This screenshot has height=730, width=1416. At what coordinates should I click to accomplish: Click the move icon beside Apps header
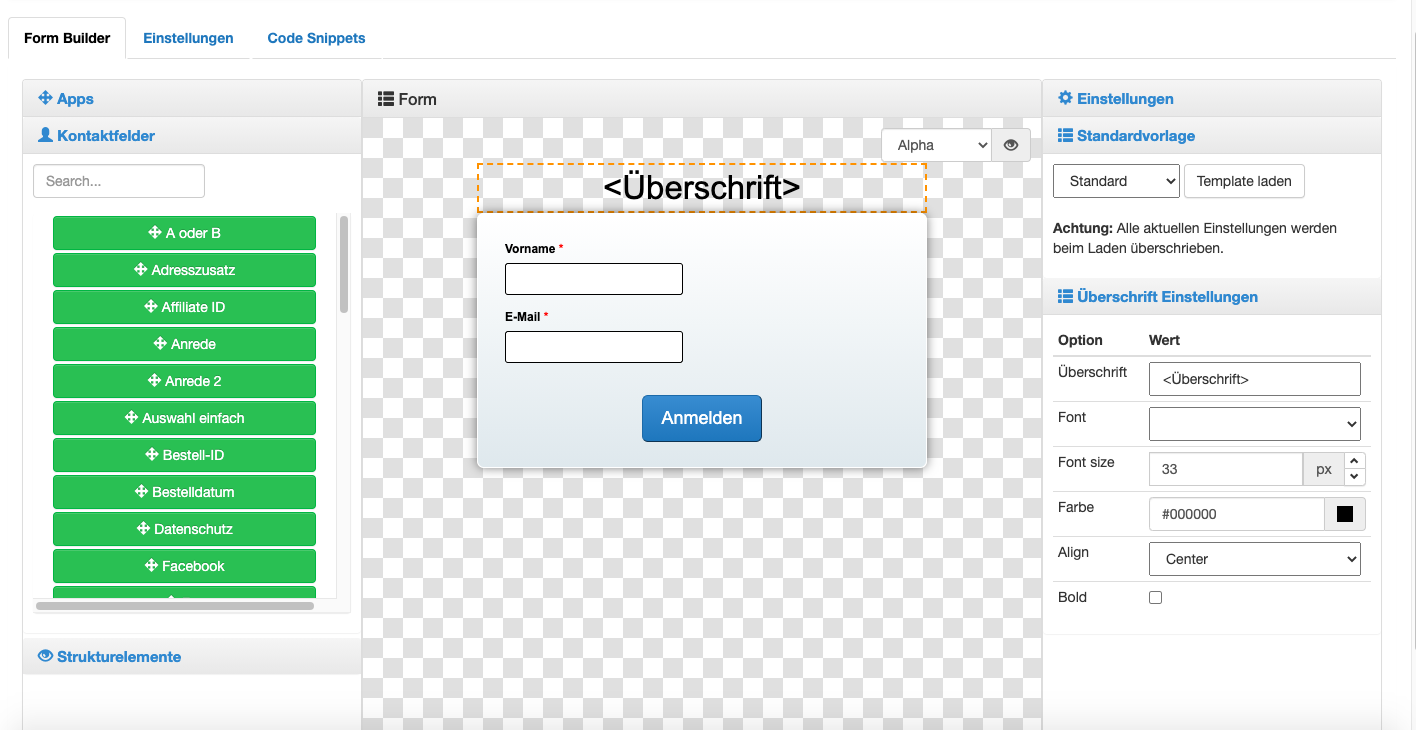(x=45, y=98)
